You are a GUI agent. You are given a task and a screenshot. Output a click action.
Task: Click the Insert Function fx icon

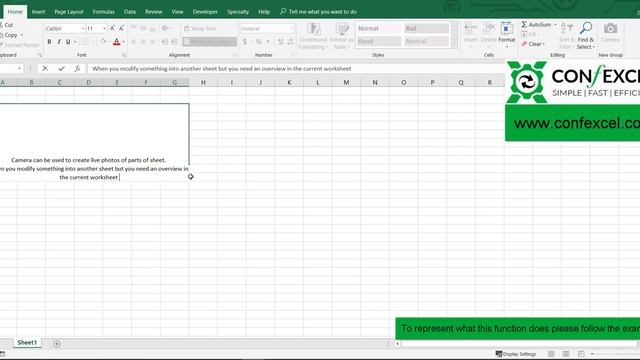click(77, 69)
